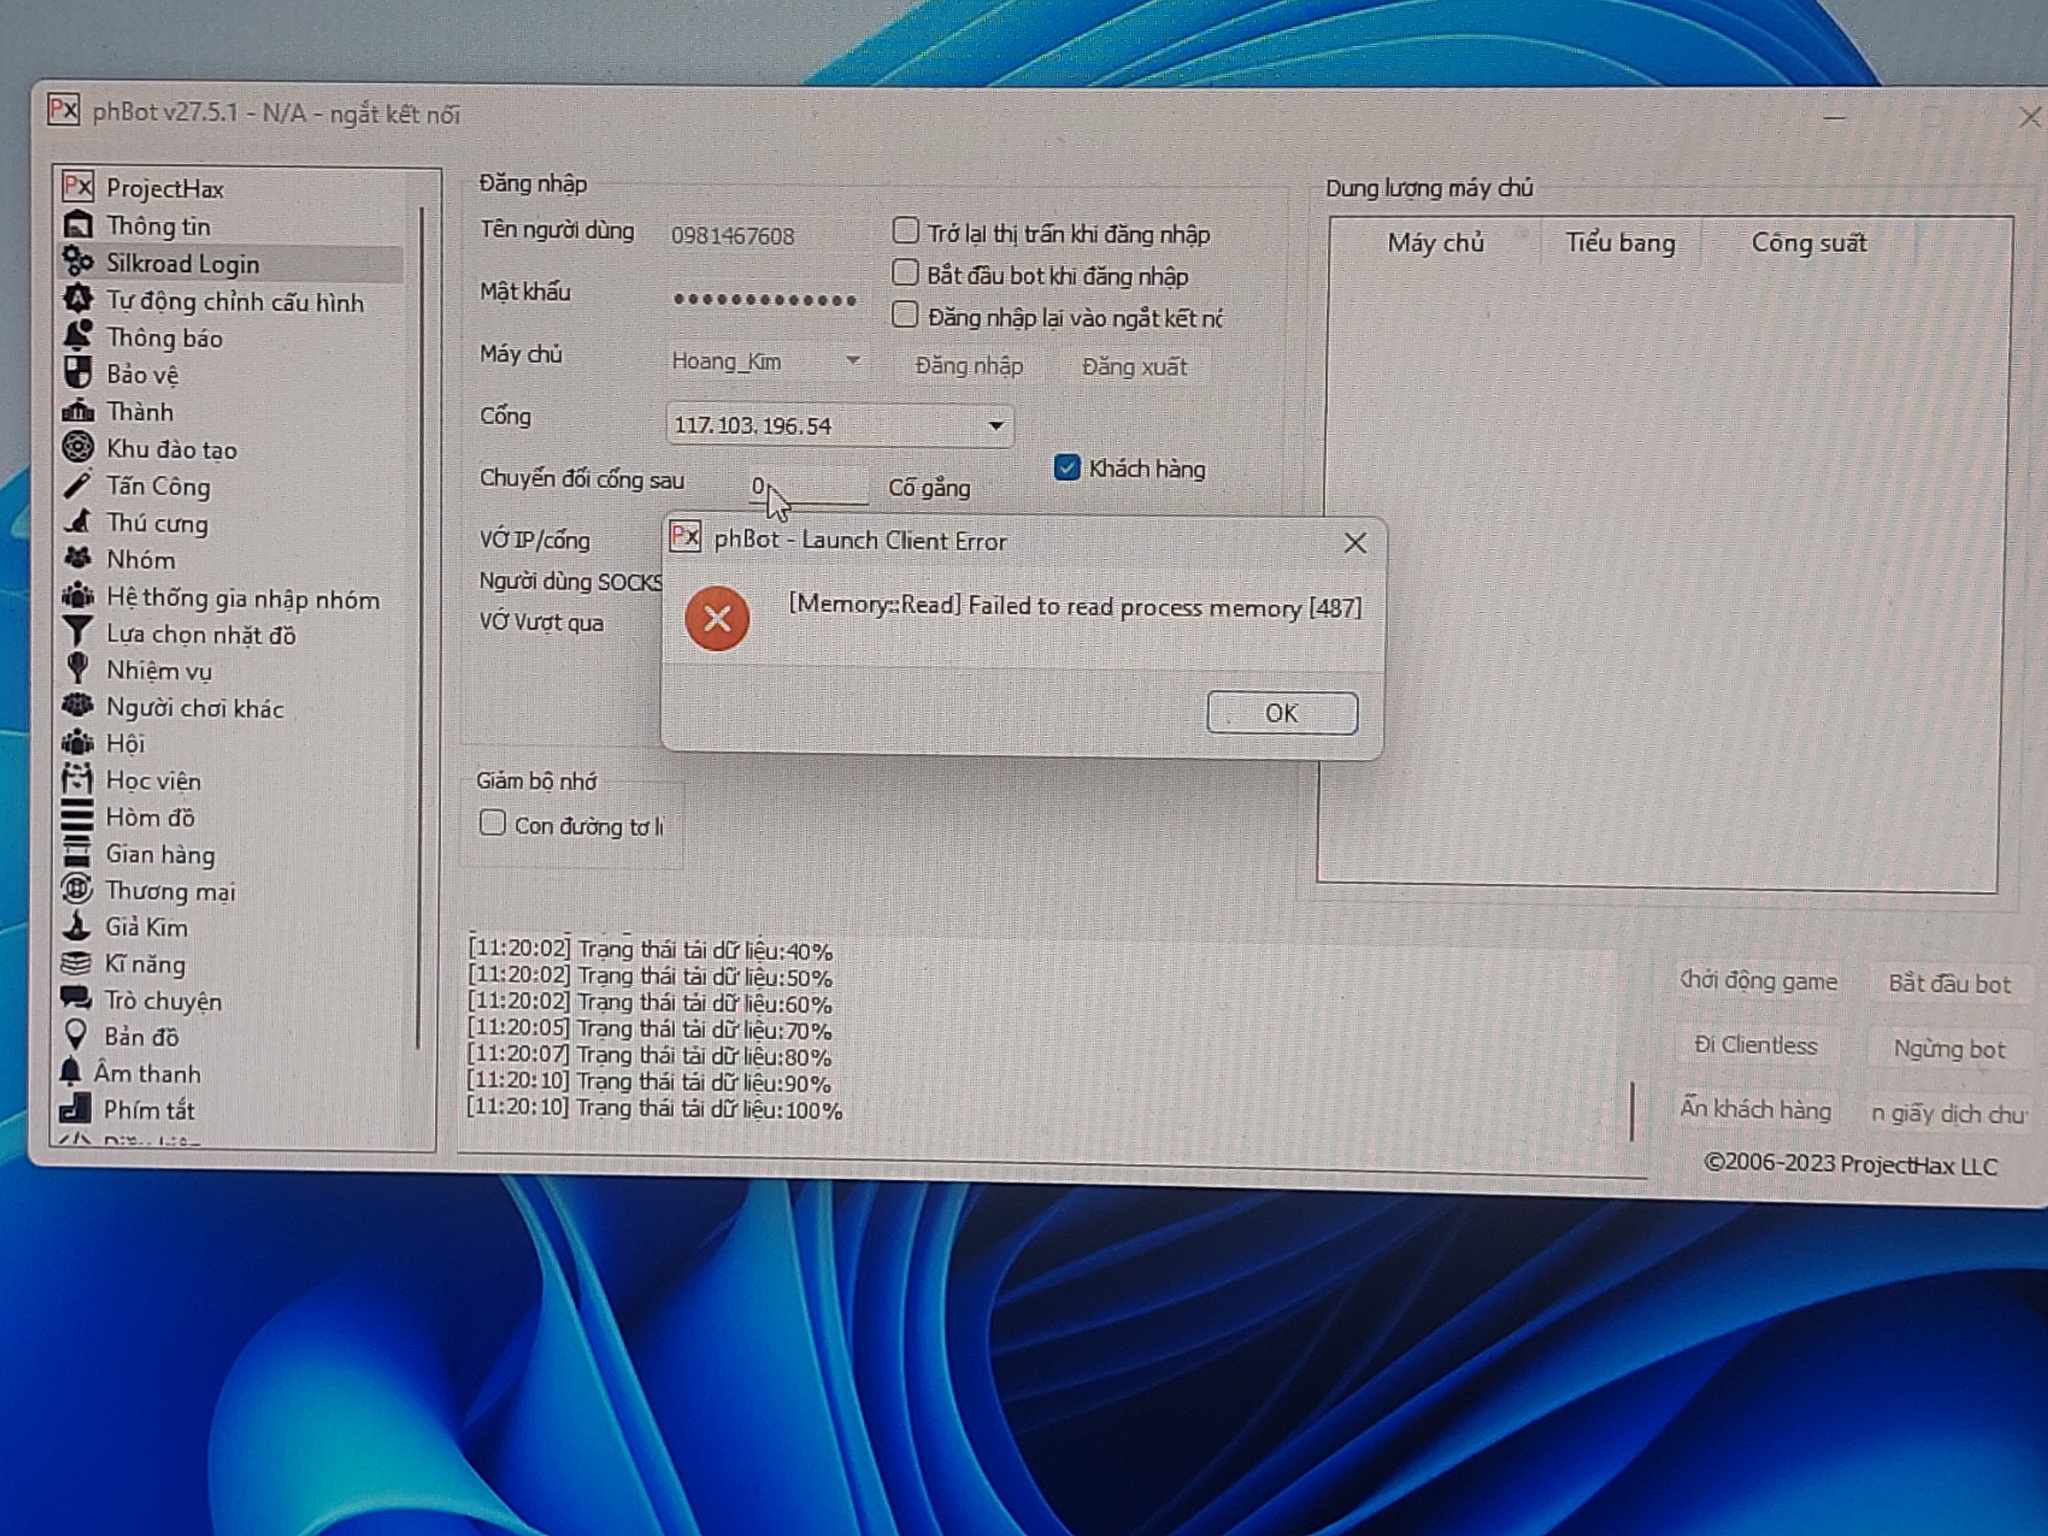Expand the Cổng 117.103.196.54 dropdown
Image resolution: width=2048 pixels, height=1536 pixels.
click(839, 425)
